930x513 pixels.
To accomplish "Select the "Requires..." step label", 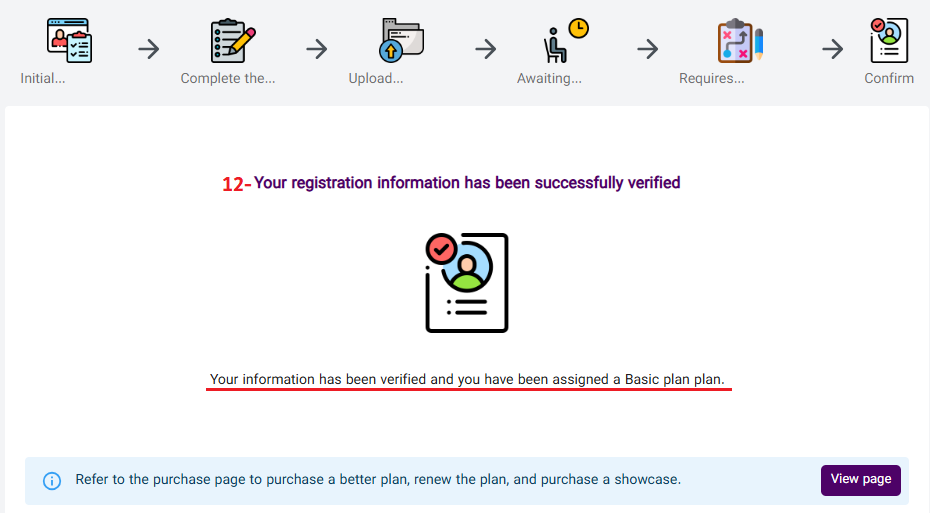I will [x=712, y=78].
